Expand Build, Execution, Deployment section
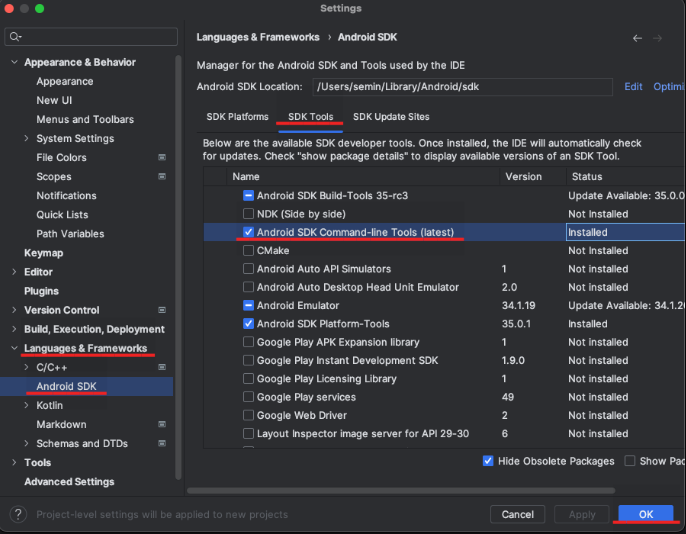Screen dimensions: 686x534 click(14, 329)
